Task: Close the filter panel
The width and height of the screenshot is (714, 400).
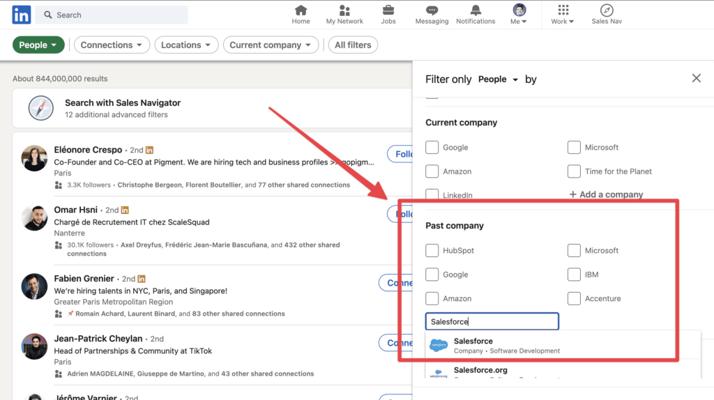Action: point(696,78)
